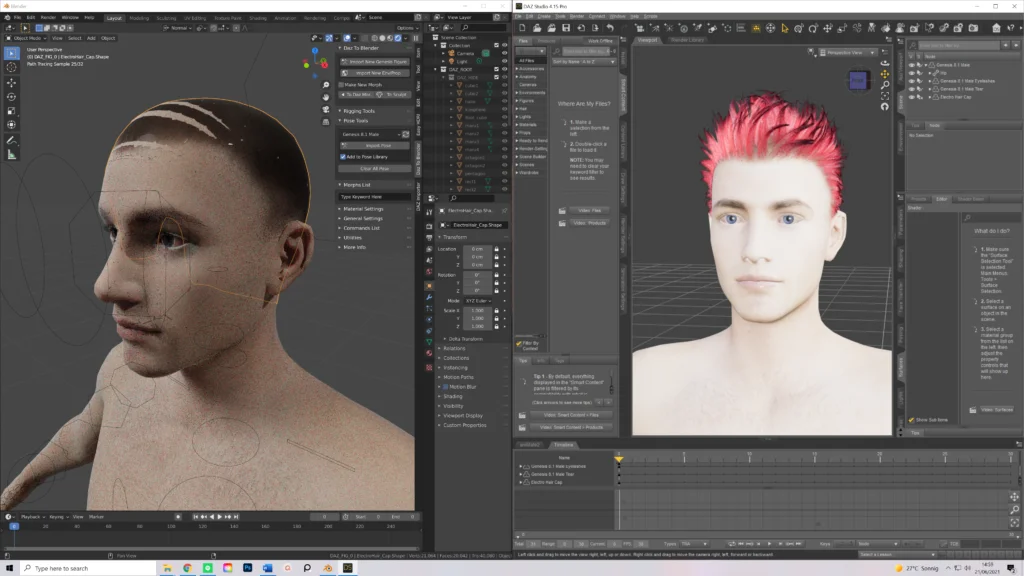Toggle Motion Blur checkbox in object properties
The height and width of the screenshot is (576, 1024).
click(x=446, y=387)
